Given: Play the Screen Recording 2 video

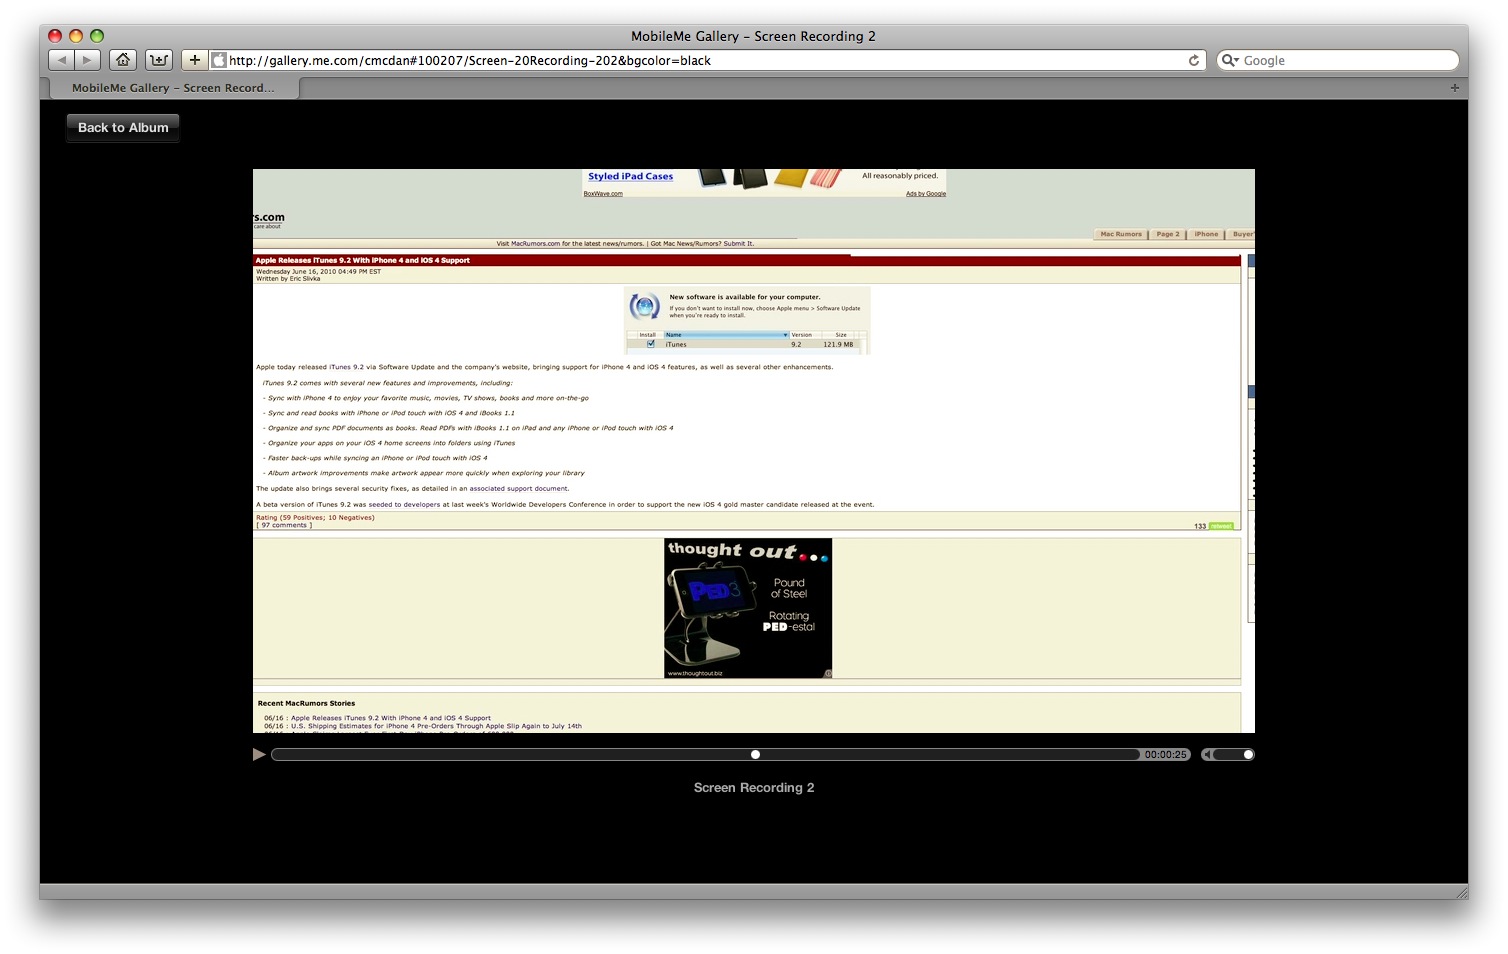Looking at the screenshot, I should [x=259, y=754].
